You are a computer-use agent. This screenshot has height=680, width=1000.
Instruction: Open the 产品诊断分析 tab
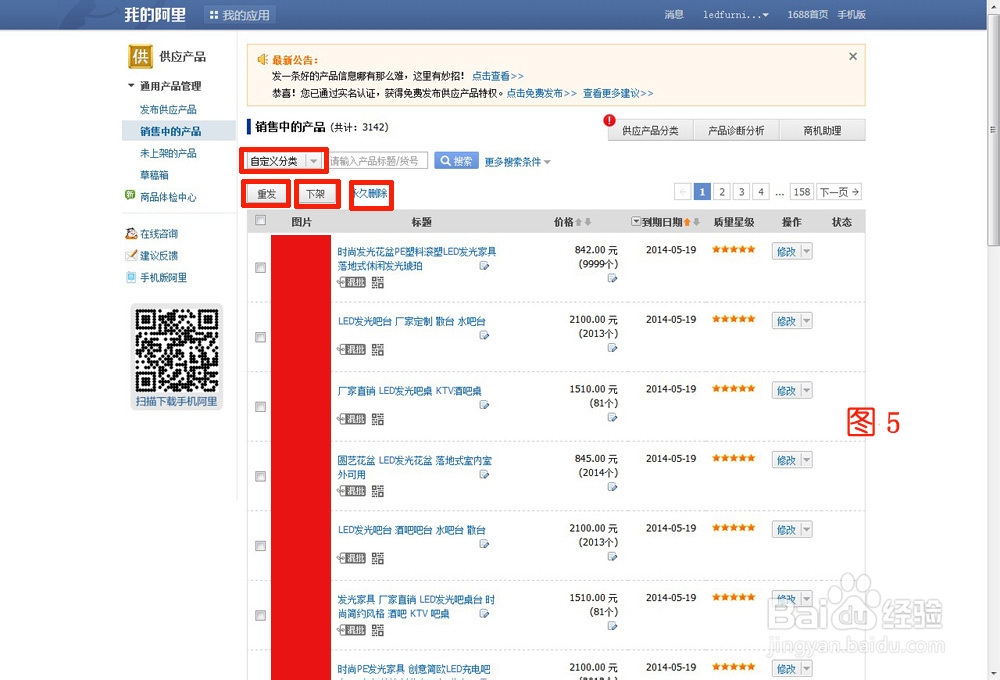(x=736, y=131)
